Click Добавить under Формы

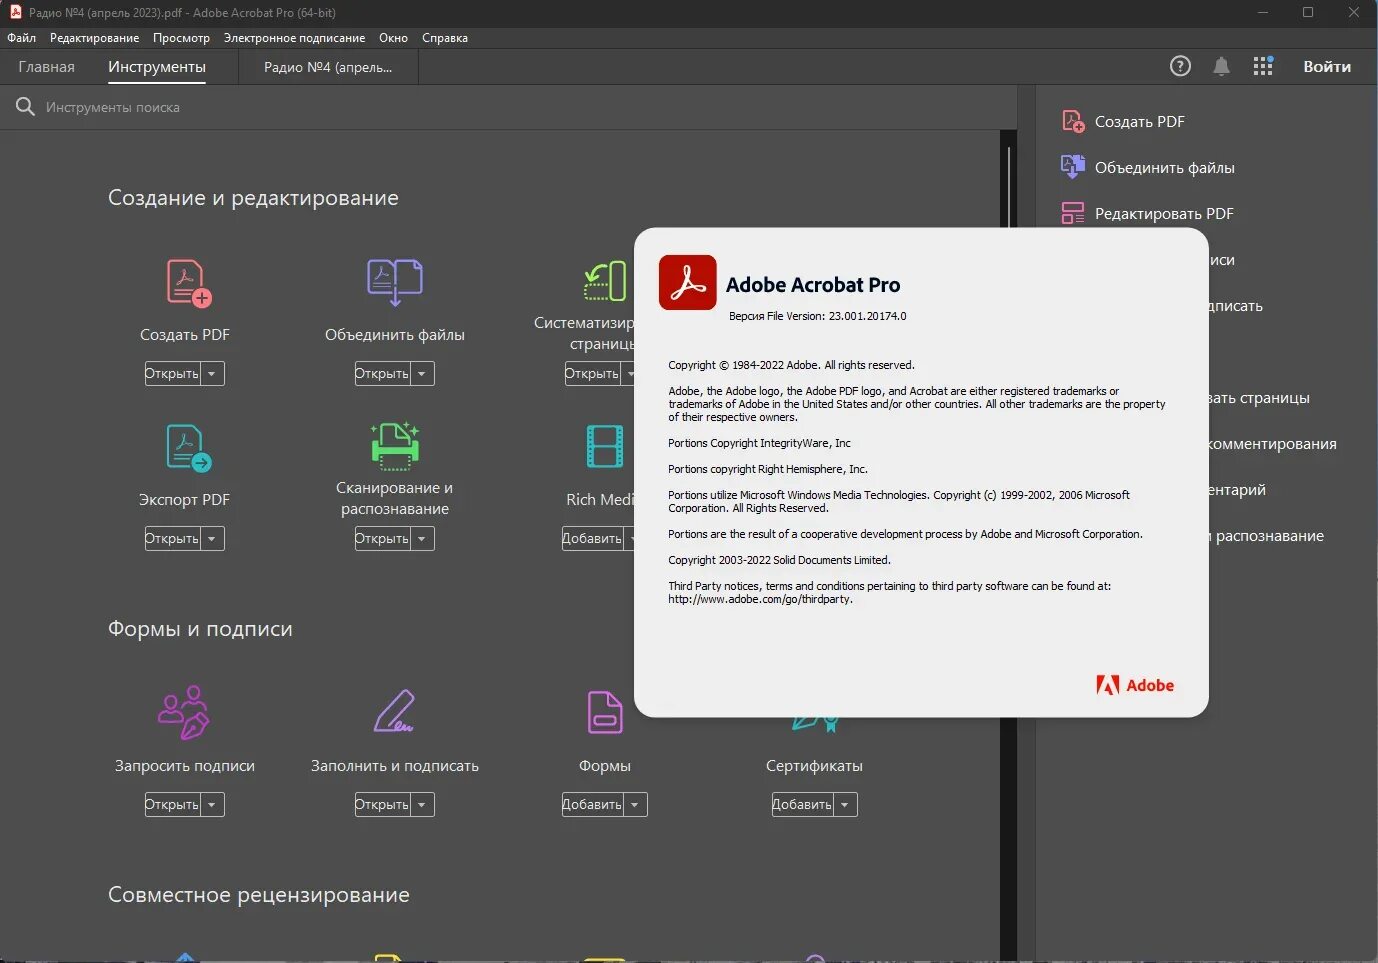click(592, 805)
